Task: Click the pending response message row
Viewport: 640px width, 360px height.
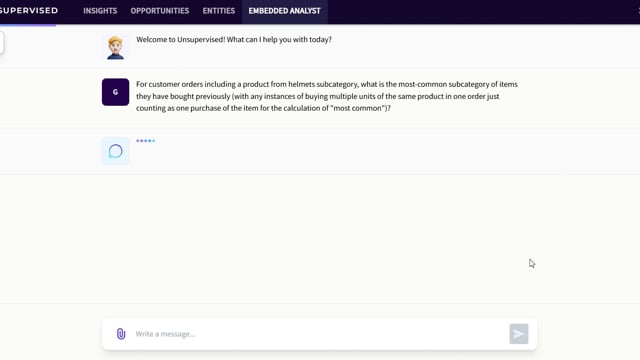Action: point(320,151)
